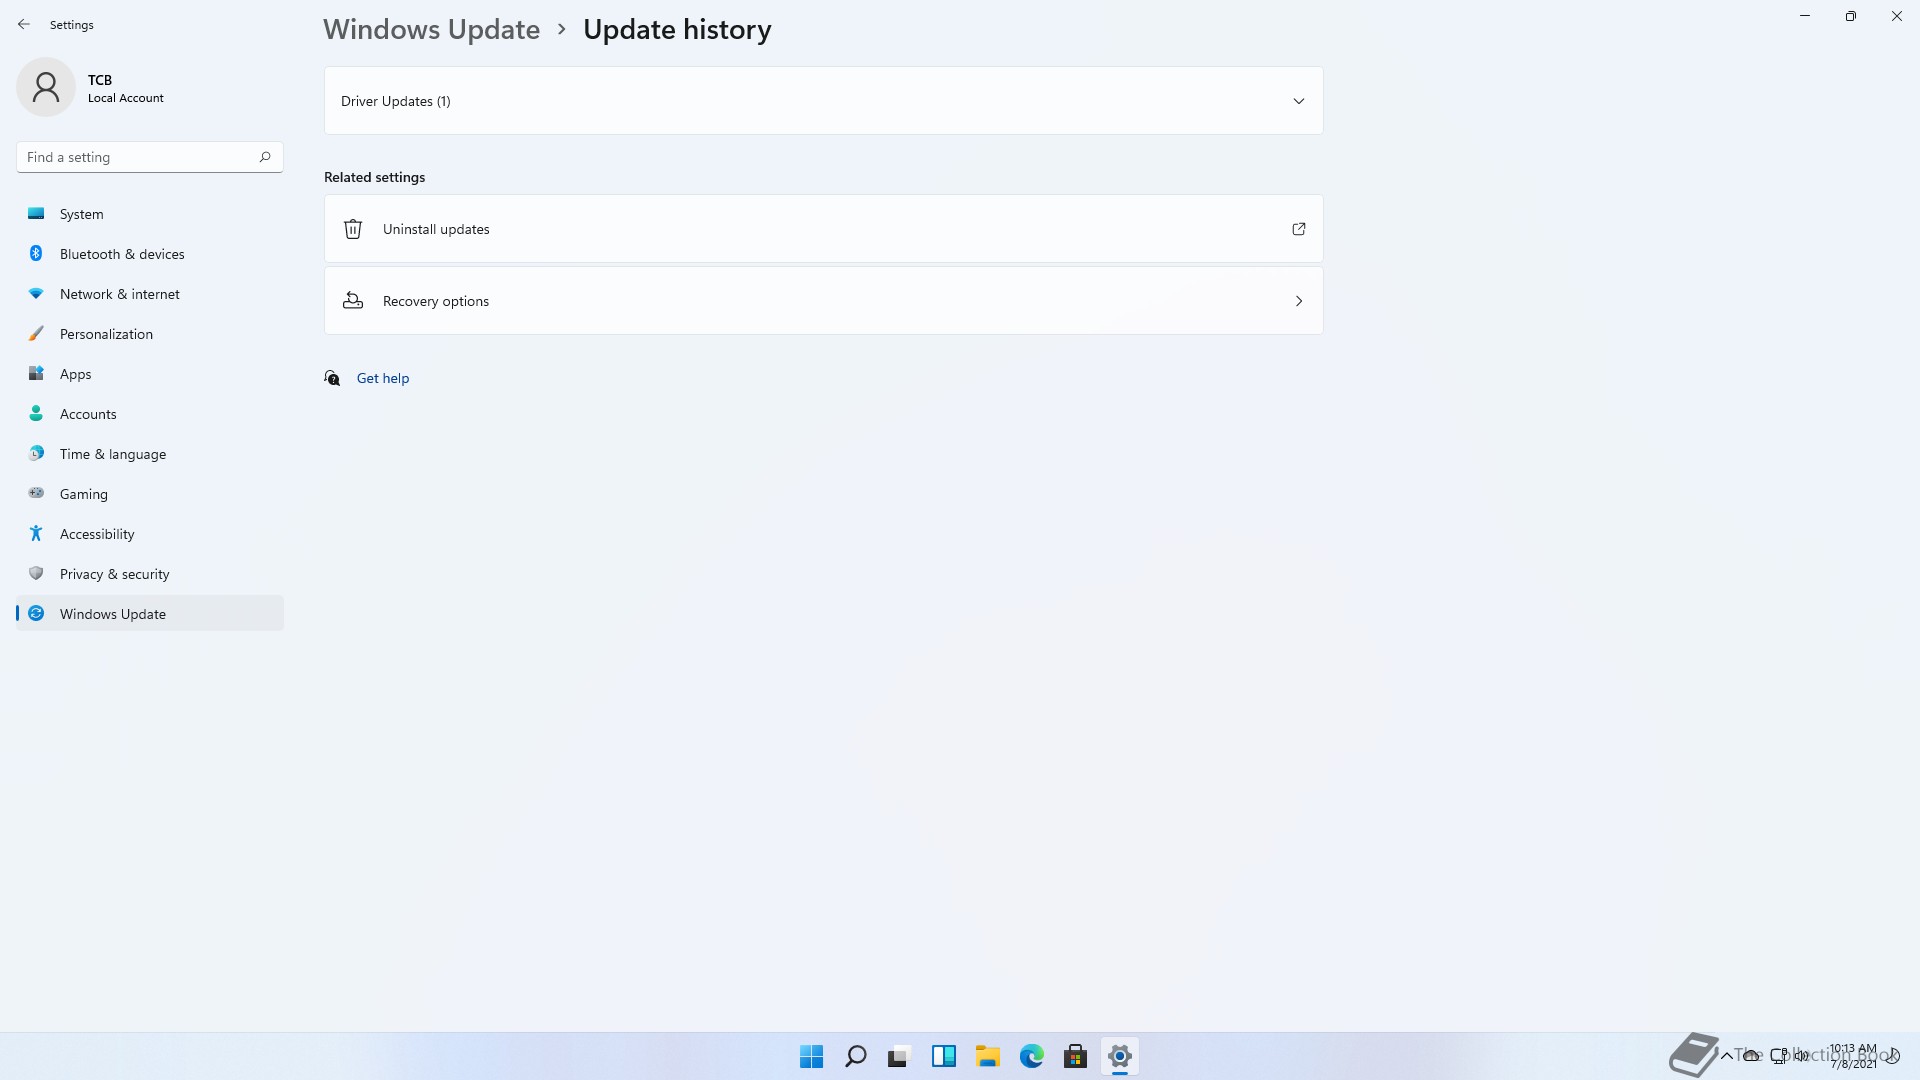Open Network & internet icon in sidebar

tap(36, 294)
